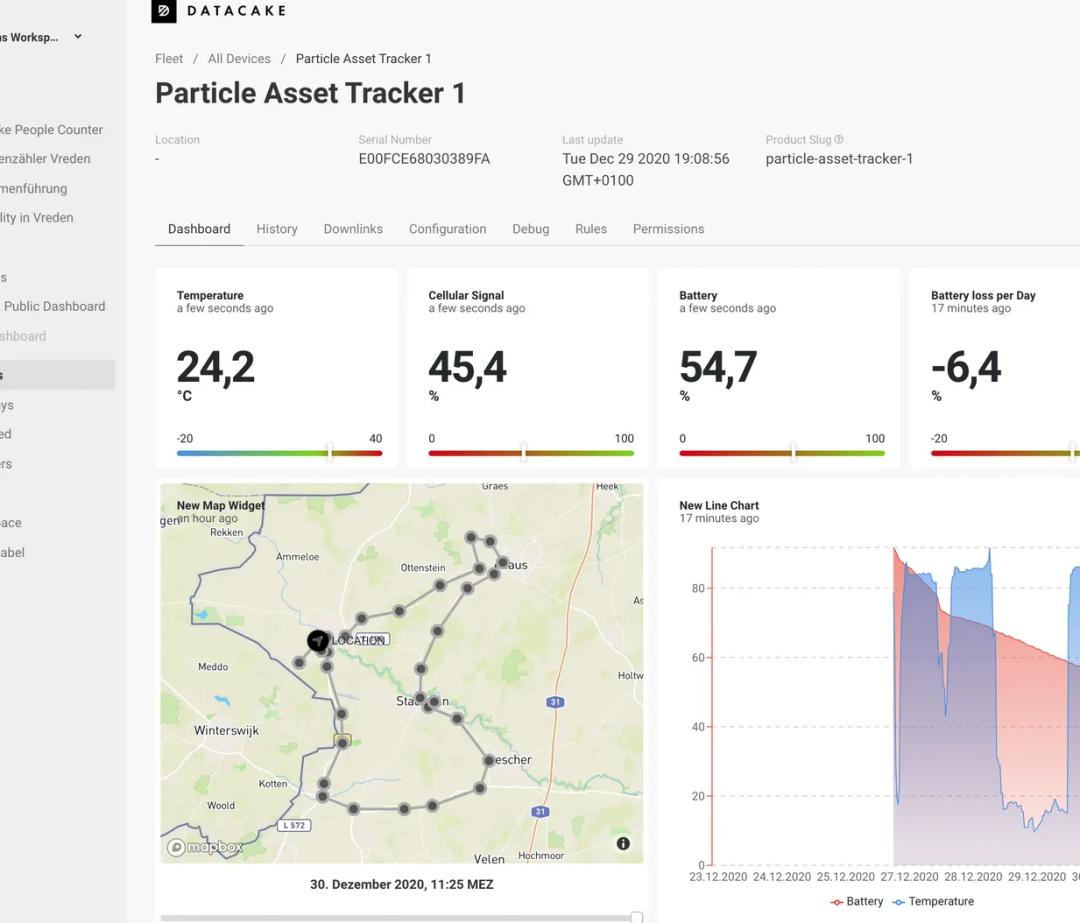Go to the Rules tab
The image size is (1080, 923).
click(591, 229)
